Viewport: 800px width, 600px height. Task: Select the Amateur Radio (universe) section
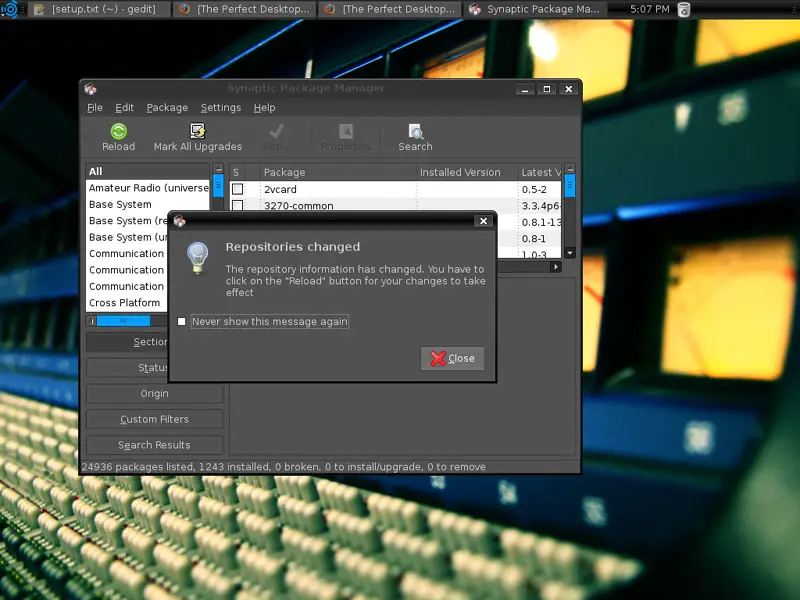coord(148,188)
